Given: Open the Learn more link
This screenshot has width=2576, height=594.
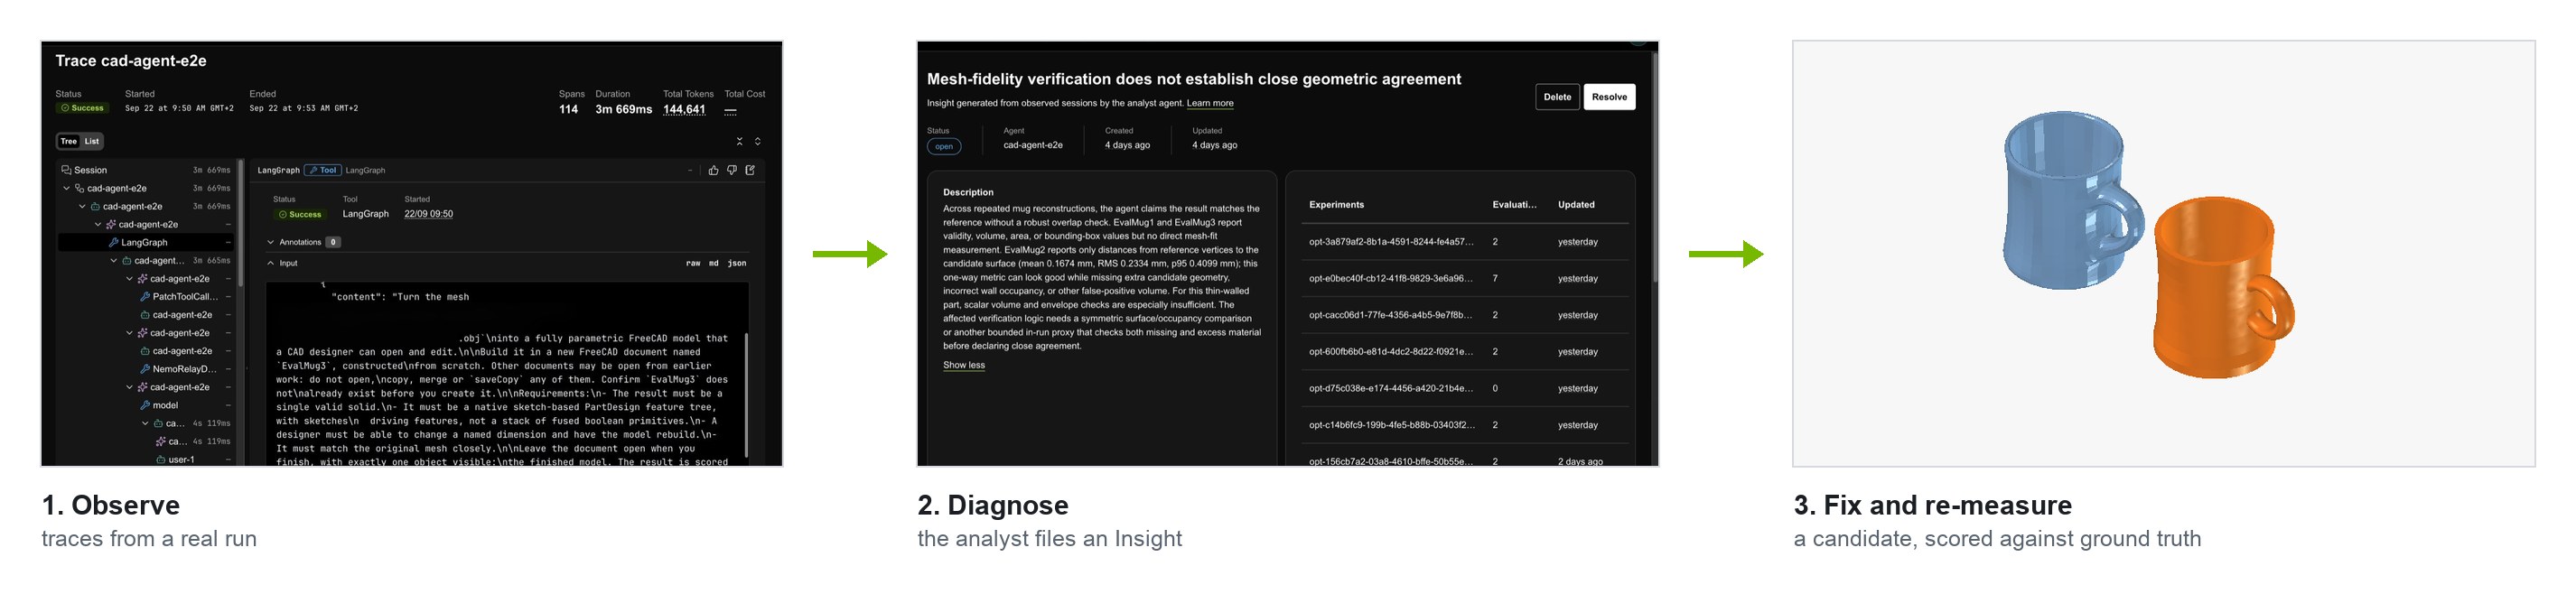Looking at the screenshot, I should [x=1210, y=103].
